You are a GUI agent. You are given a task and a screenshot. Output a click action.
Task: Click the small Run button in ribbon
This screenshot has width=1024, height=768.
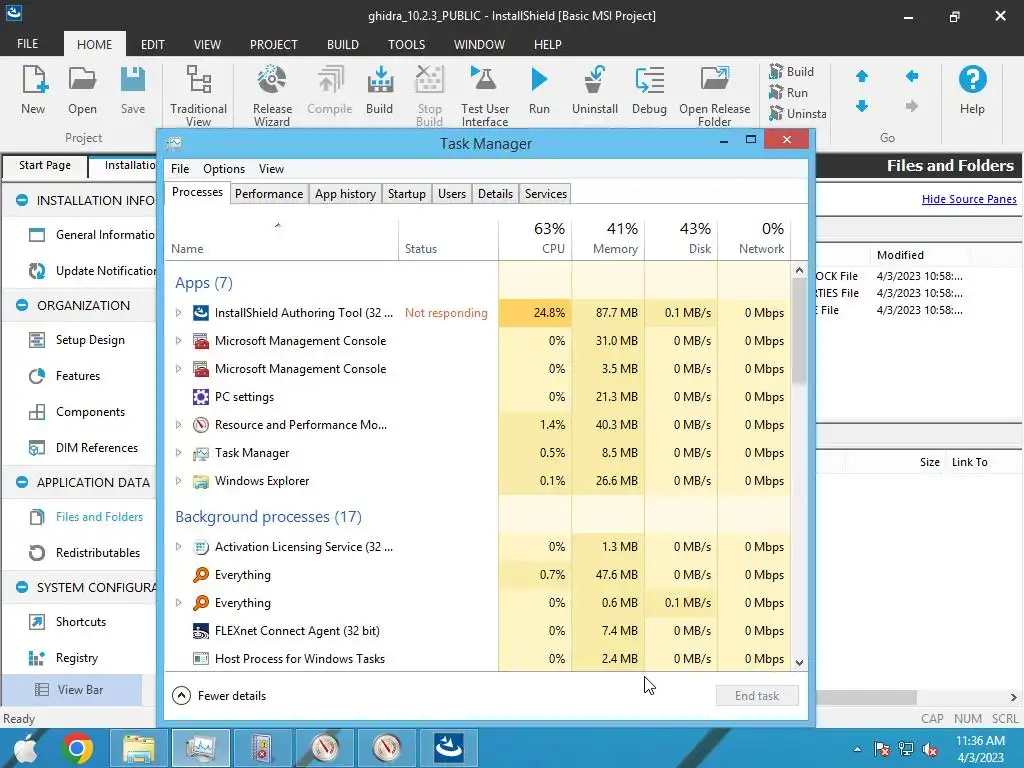[x=789, y=93]
